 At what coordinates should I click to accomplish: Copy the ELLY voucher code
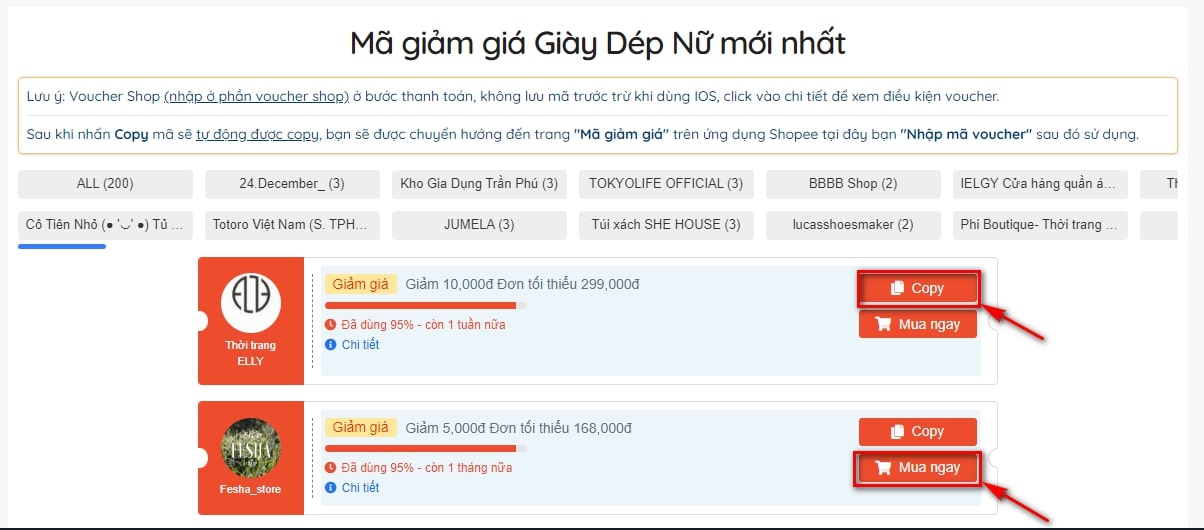point(917,288)
